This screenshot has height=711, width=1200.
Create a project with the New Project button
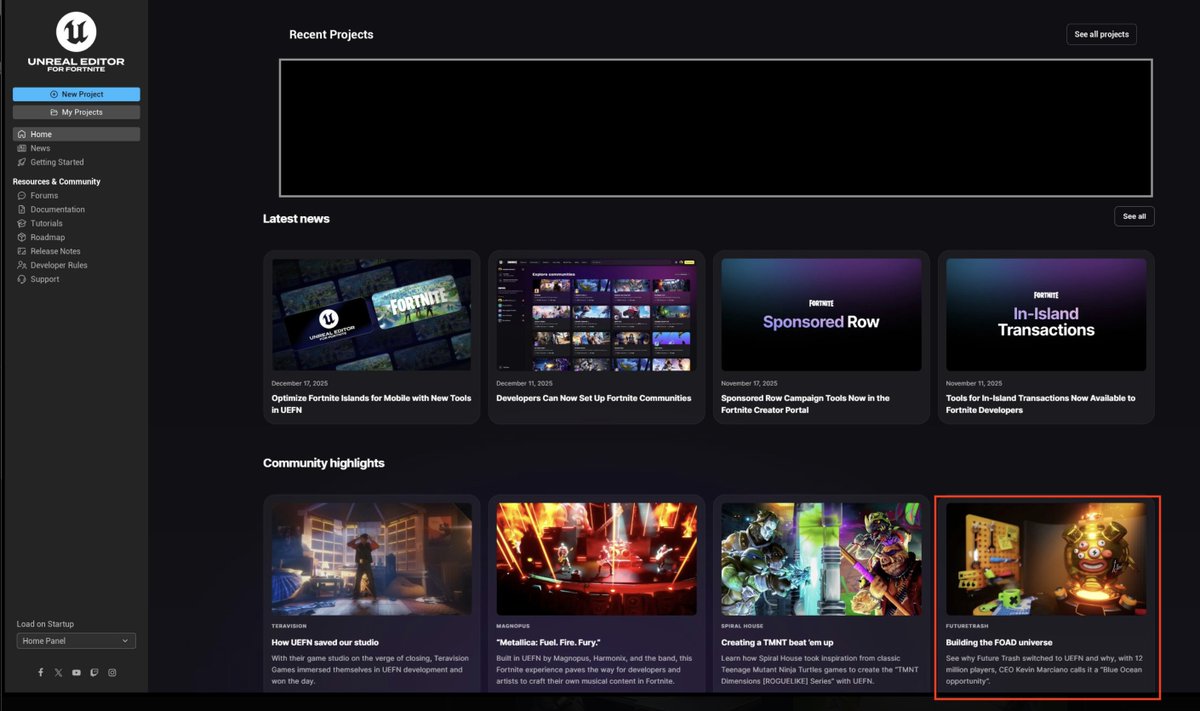click(76, 94)
